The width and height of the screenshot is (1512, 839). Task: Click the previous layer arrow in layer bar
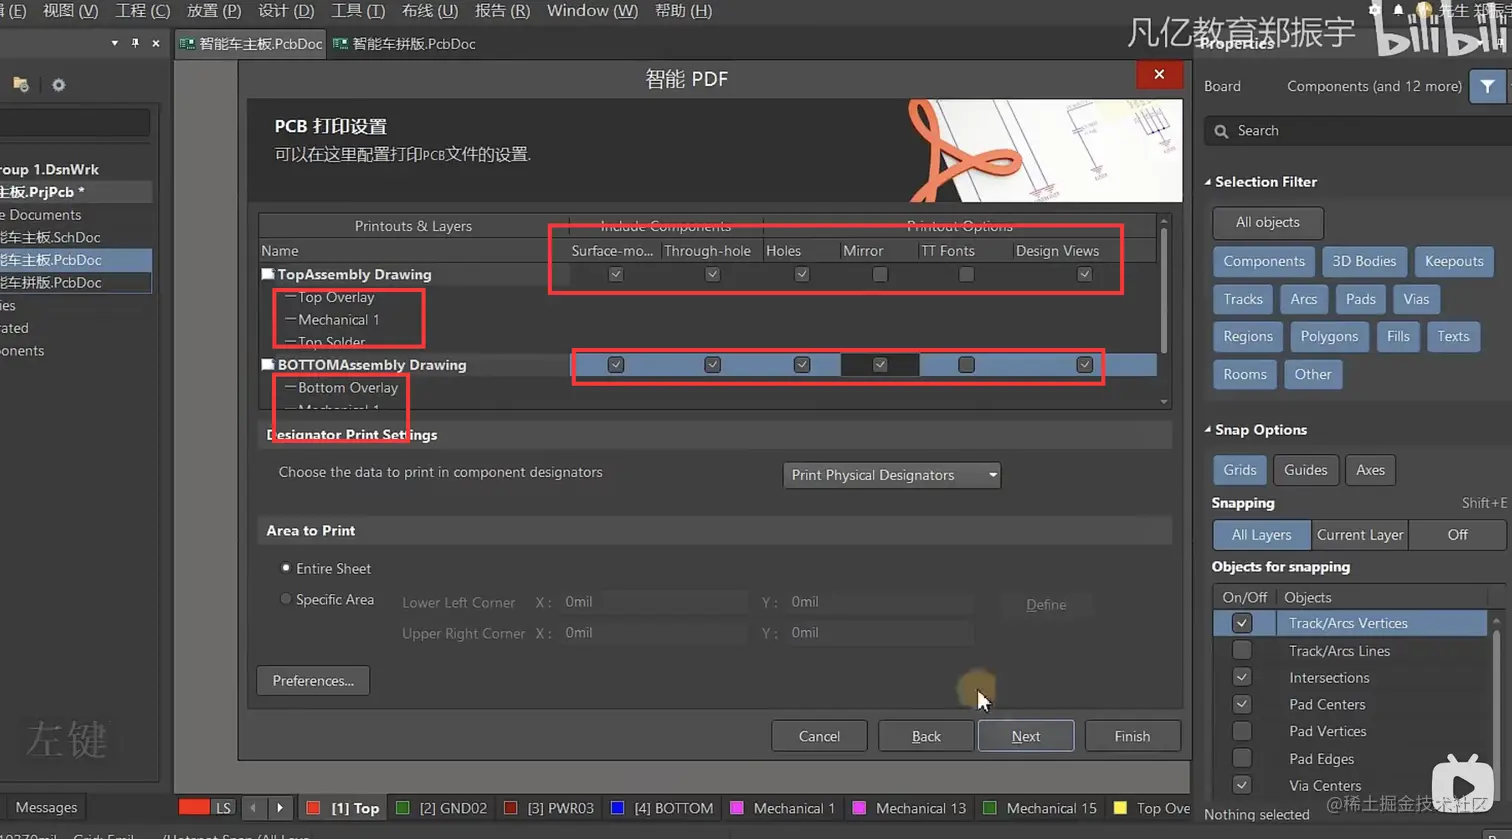(254, 808)
